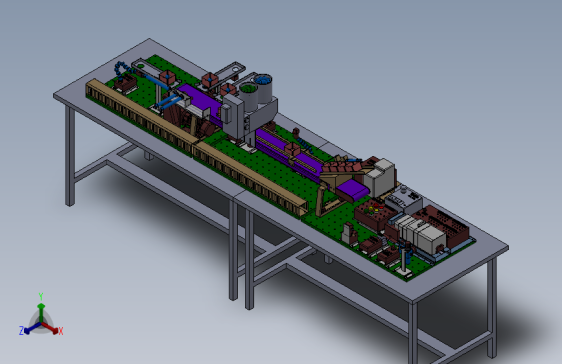Select the blue flexible hose at the far-left corner

[x=122, y=69]
